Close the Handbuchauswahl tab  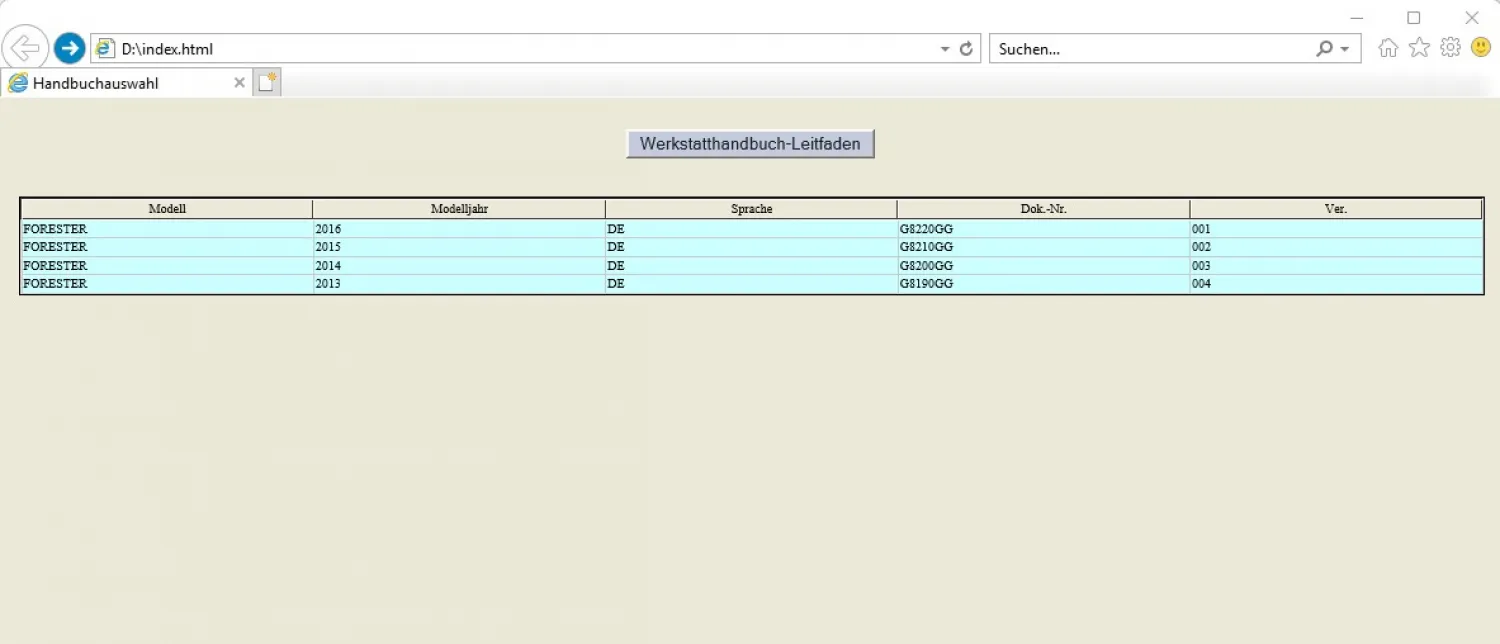coord(239,83)
